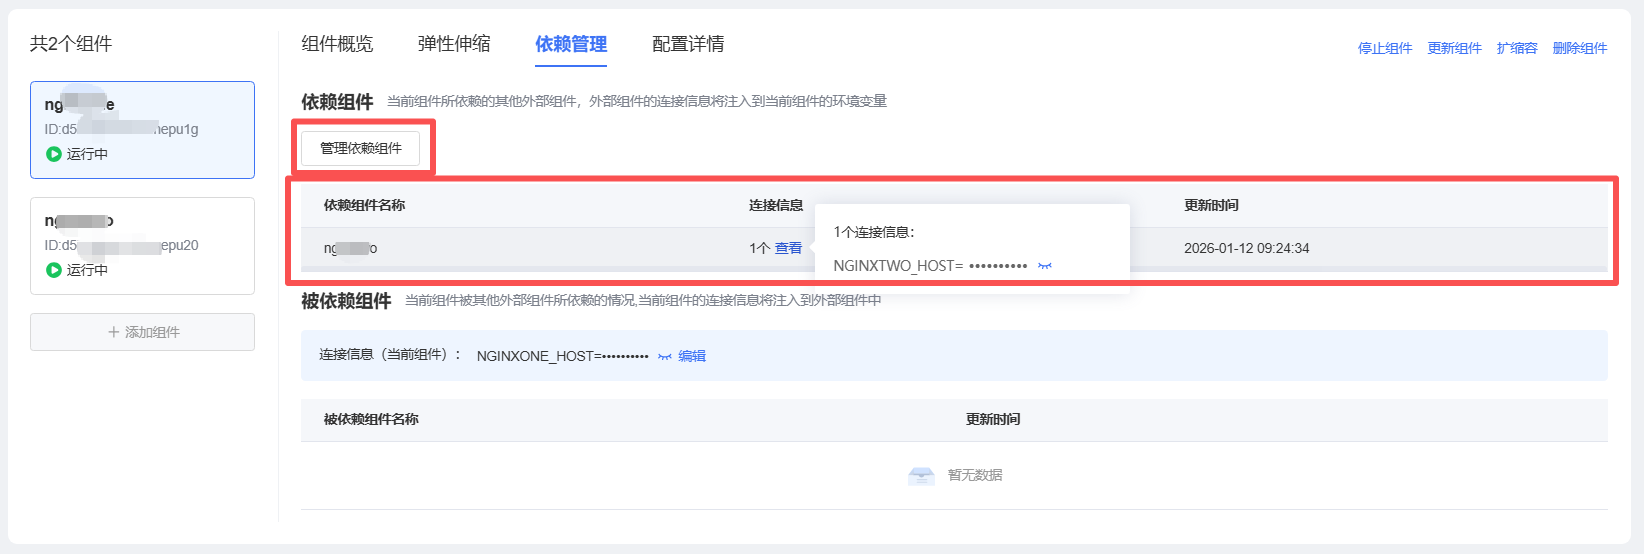Toggle the eye icon beside NGINXONE_HOST
Viewport: 1644px width, 554px height.
point(664,356)
